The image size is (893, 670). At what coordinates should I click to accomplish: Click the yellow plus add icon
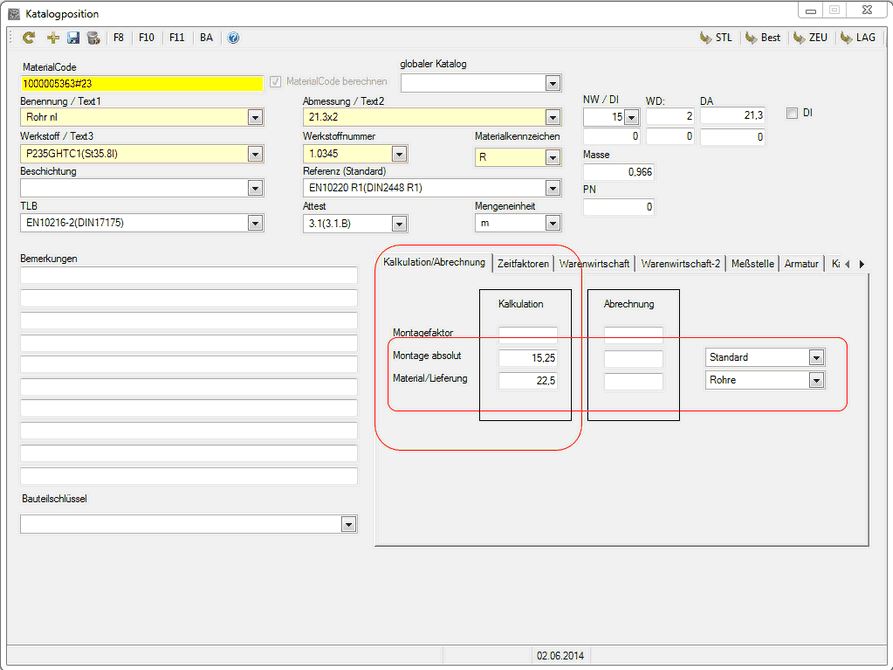52,38
